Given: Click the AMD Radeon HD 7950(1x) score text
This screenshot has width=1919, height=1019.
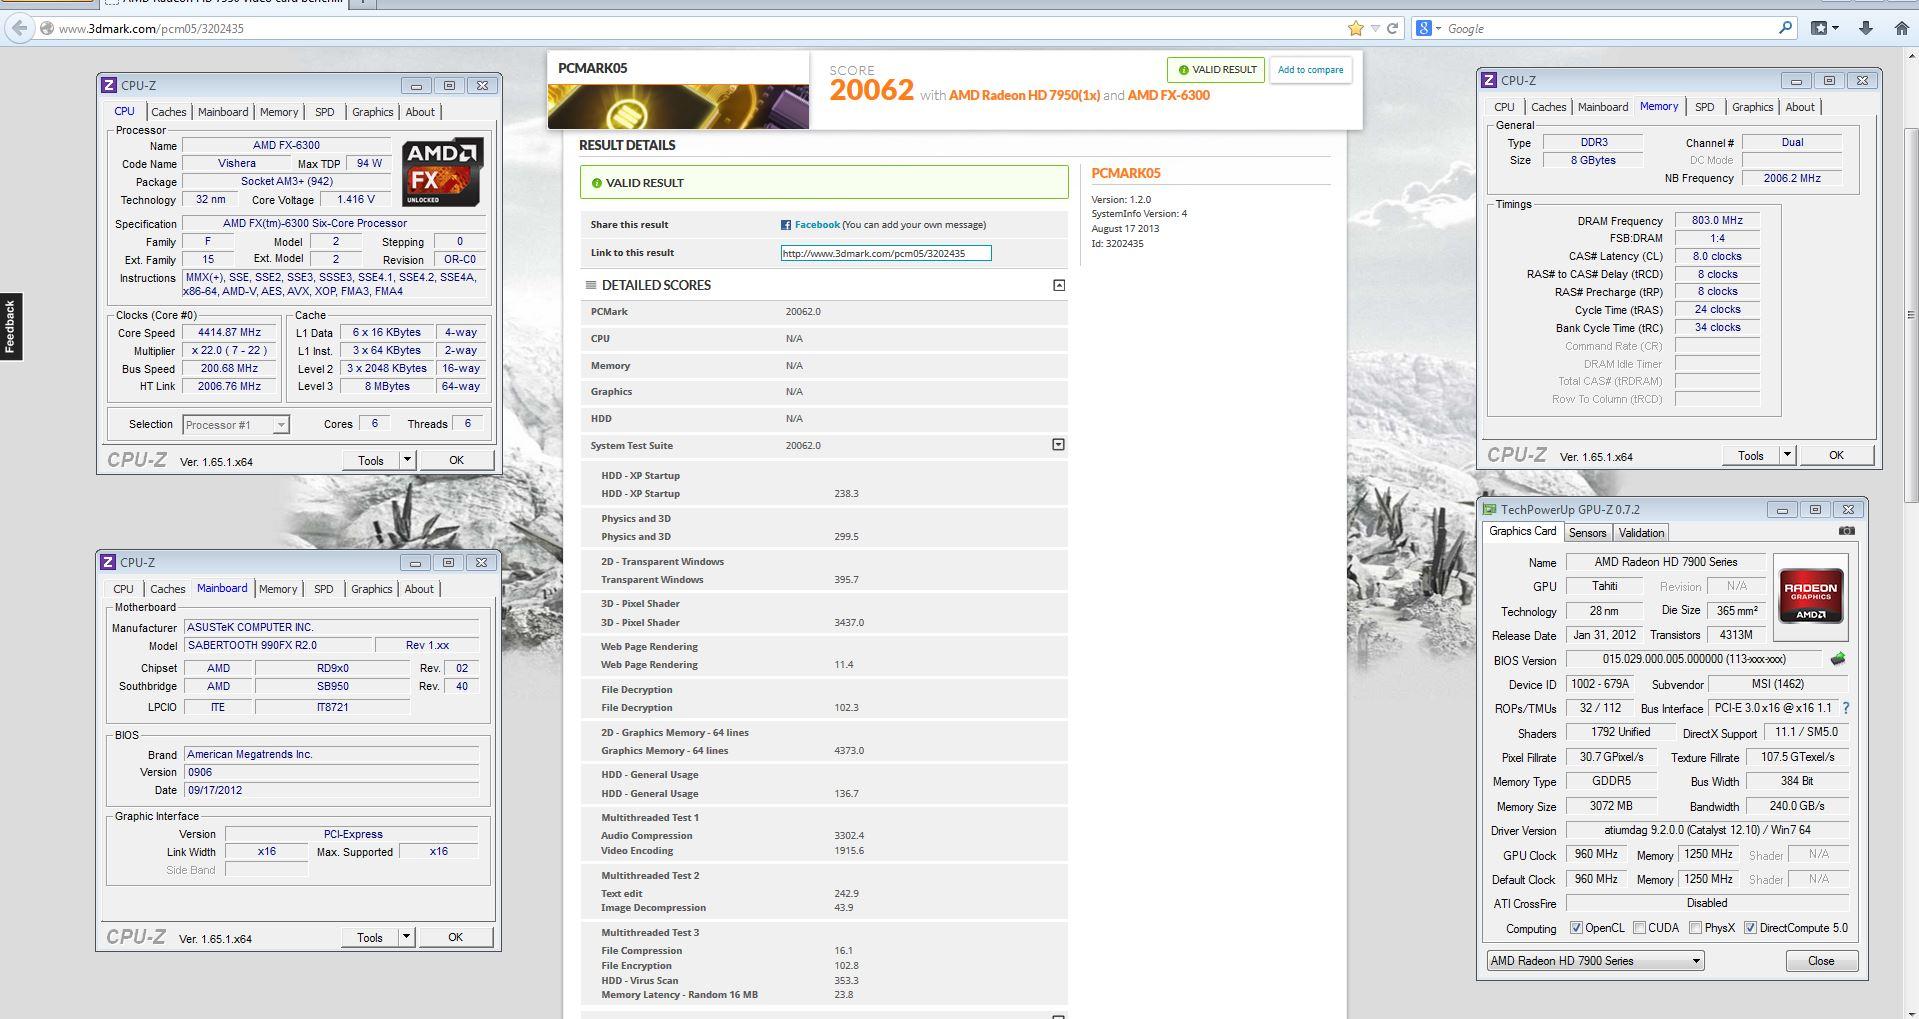Looking at the screenshot, I should click(1024, 95).
